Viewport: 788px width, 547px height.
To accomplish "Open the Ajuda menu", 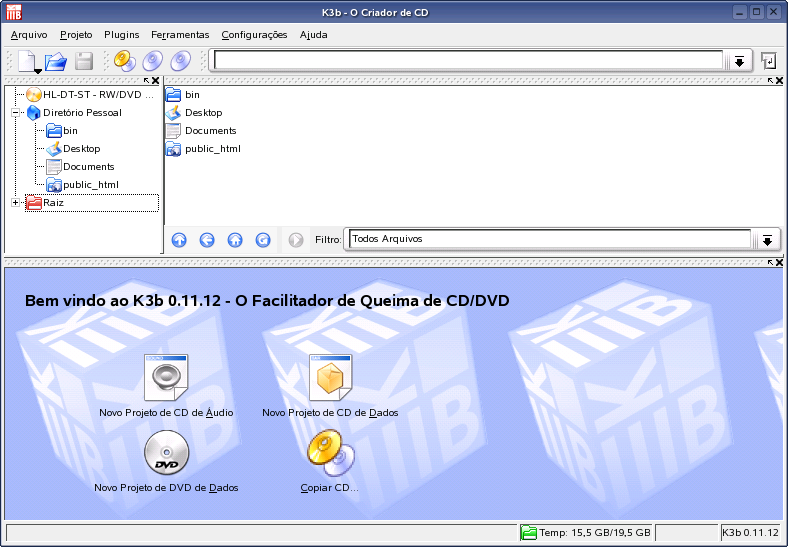I will (314, 35).
